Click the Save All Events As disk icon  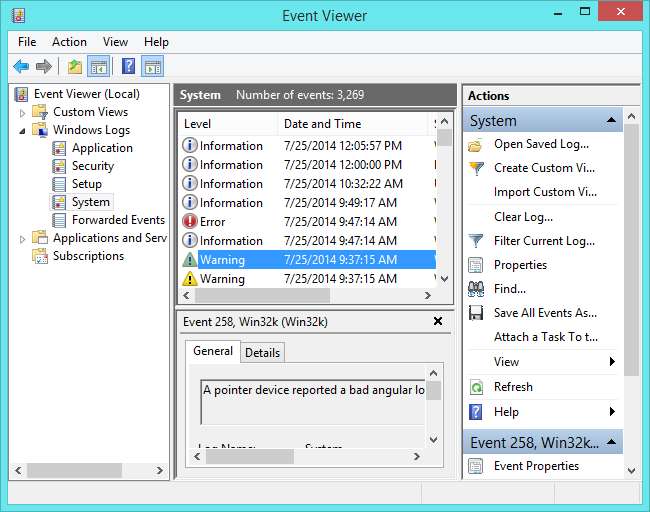click(x=477, y=313)
